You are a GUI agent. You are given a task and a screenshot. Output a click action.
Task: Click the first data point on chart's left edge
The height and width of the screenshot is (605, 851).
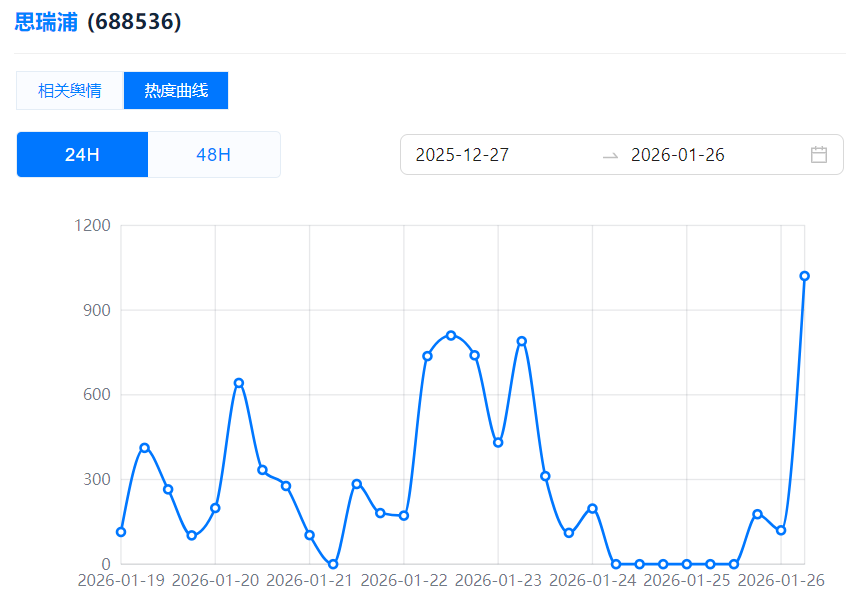pos(121,532)
